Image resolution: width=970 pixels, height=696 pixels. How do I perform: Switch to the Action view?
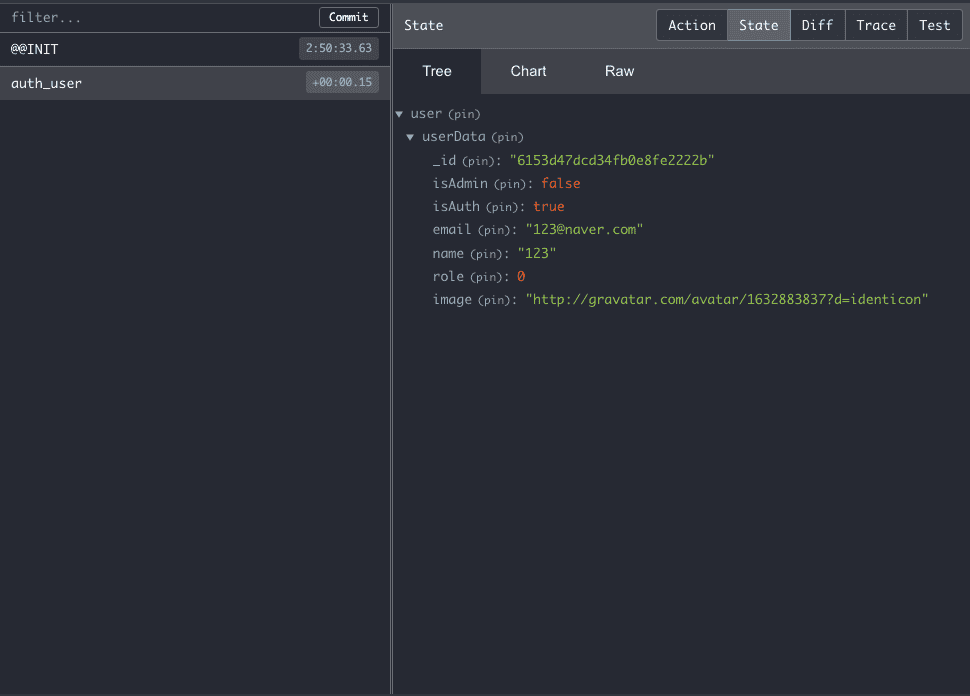[x=691, y=25]
